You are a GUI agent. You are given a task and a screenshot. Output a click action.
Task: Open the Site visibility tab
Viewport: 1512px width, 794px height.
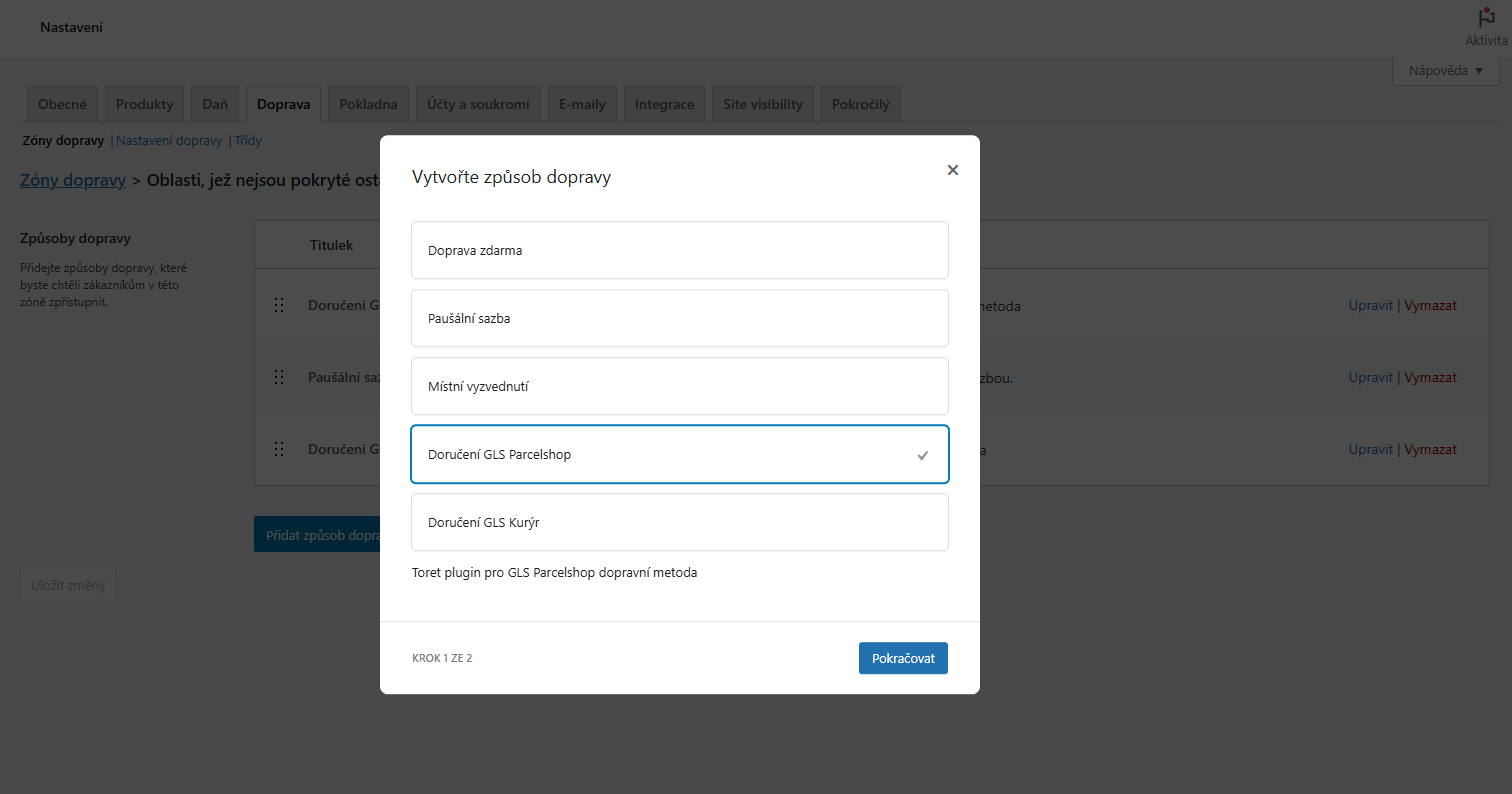pyautogui.click(x=763, y=104)
